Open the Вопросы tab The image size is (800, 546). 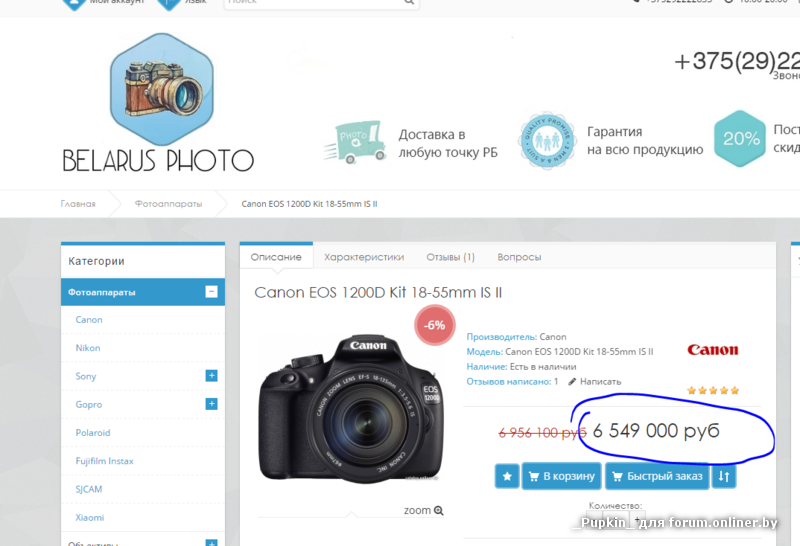(519, 257)
